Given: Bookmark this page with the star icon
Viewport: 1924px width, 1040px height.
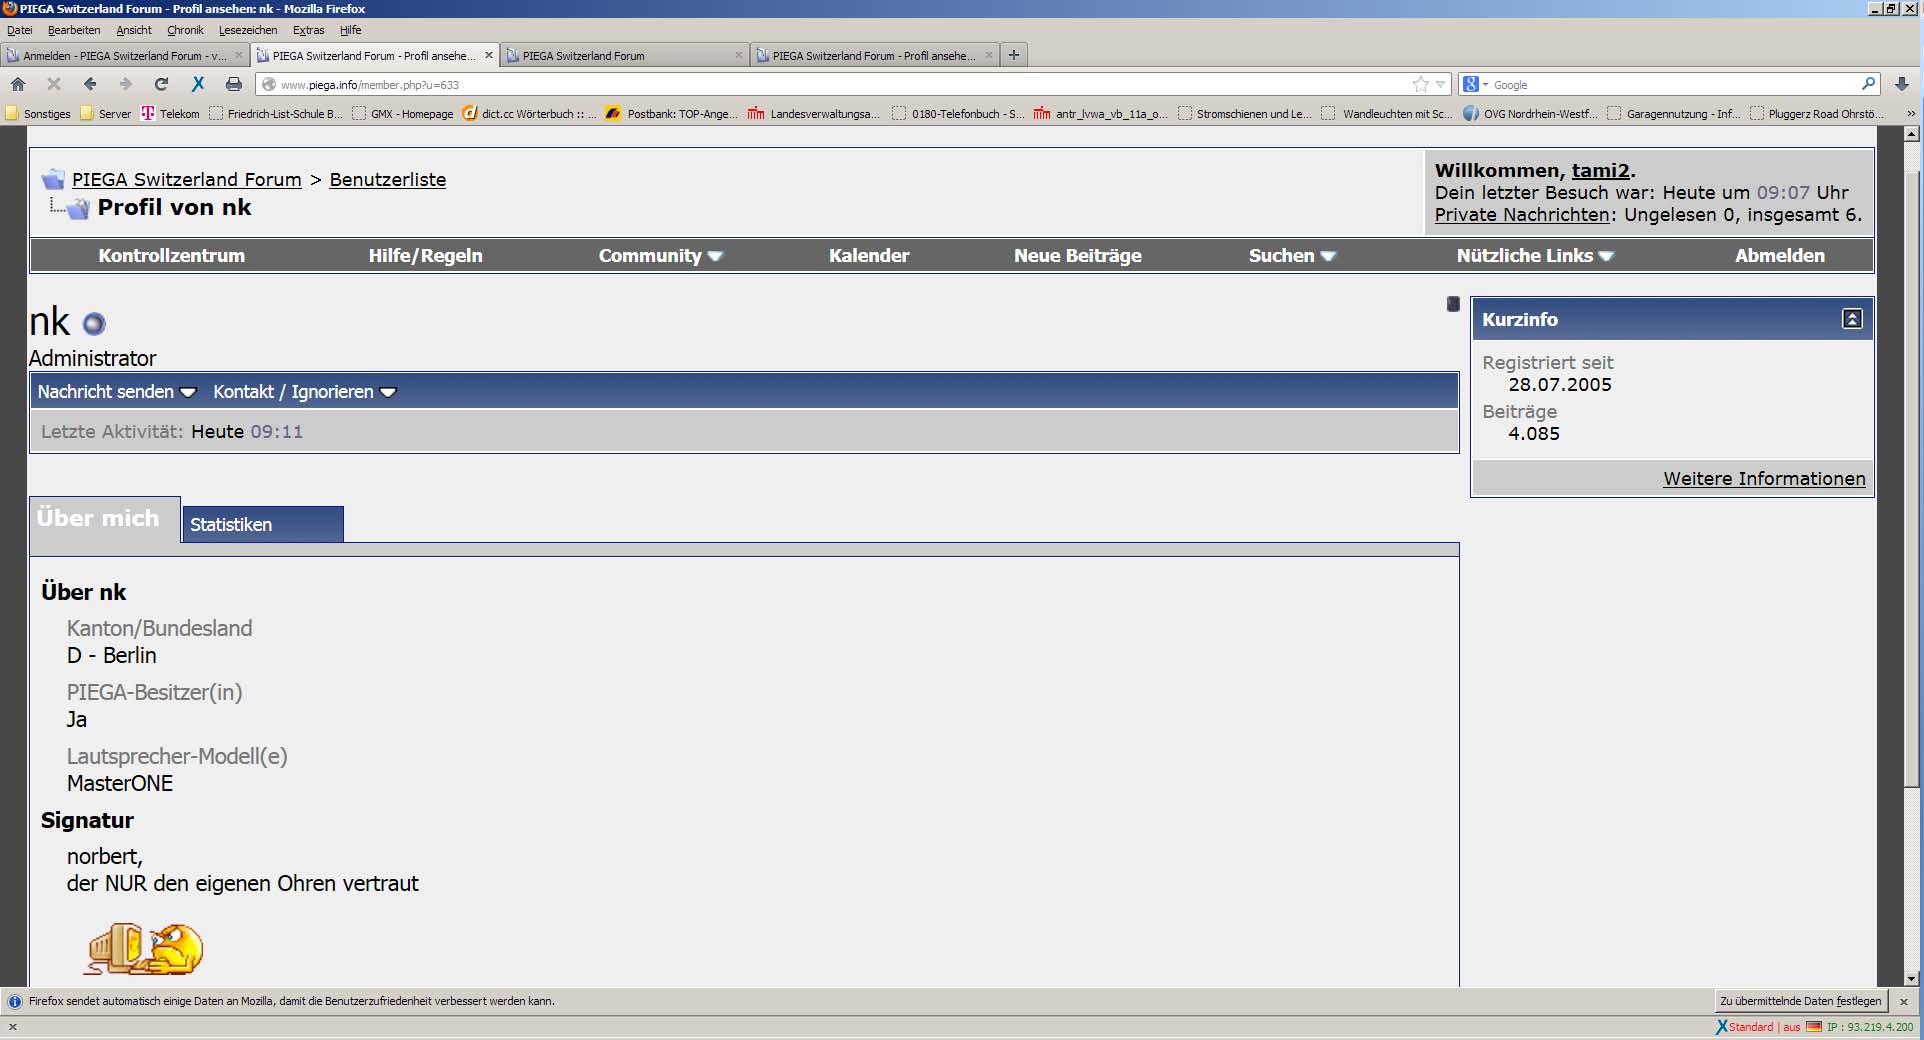Looking at the screenshot, I should 1420,85.
